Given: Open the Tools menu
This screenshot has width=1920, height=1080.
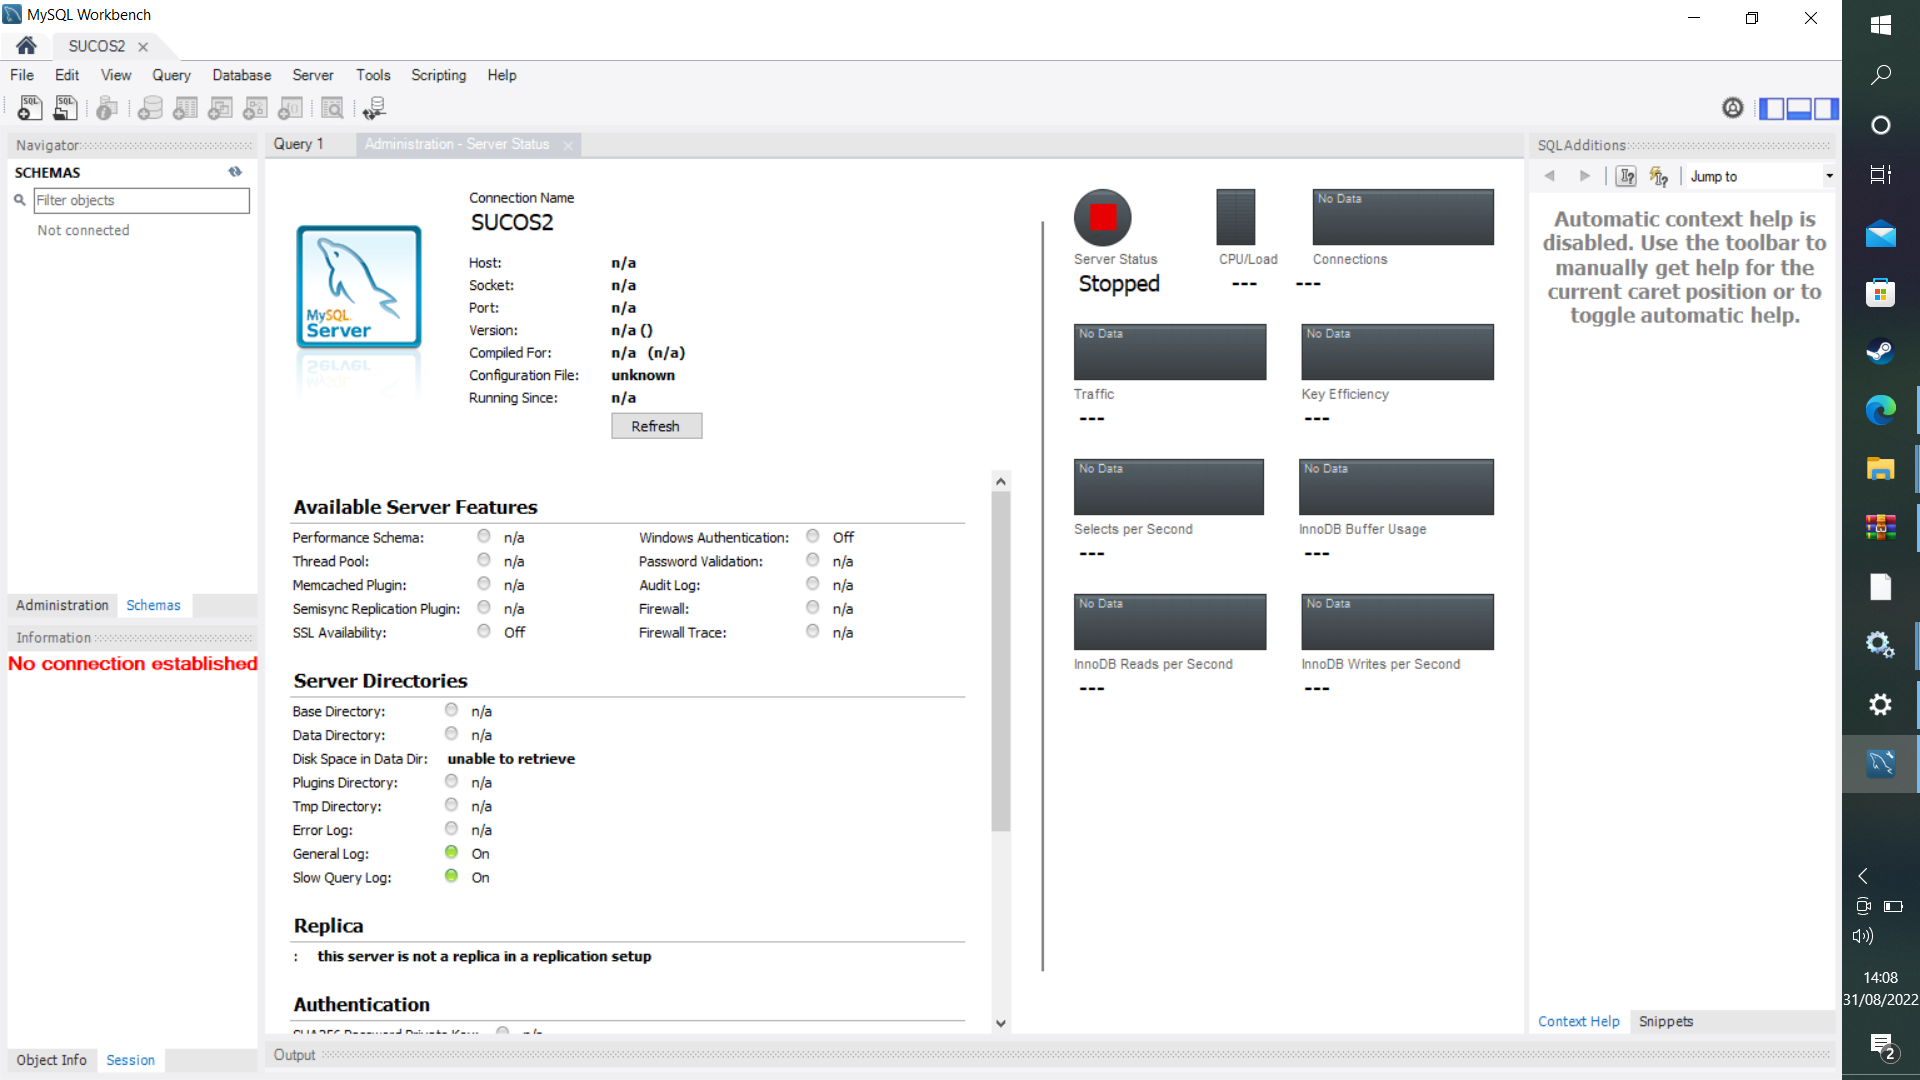Looking at the screenshot, I should [373, 75].
